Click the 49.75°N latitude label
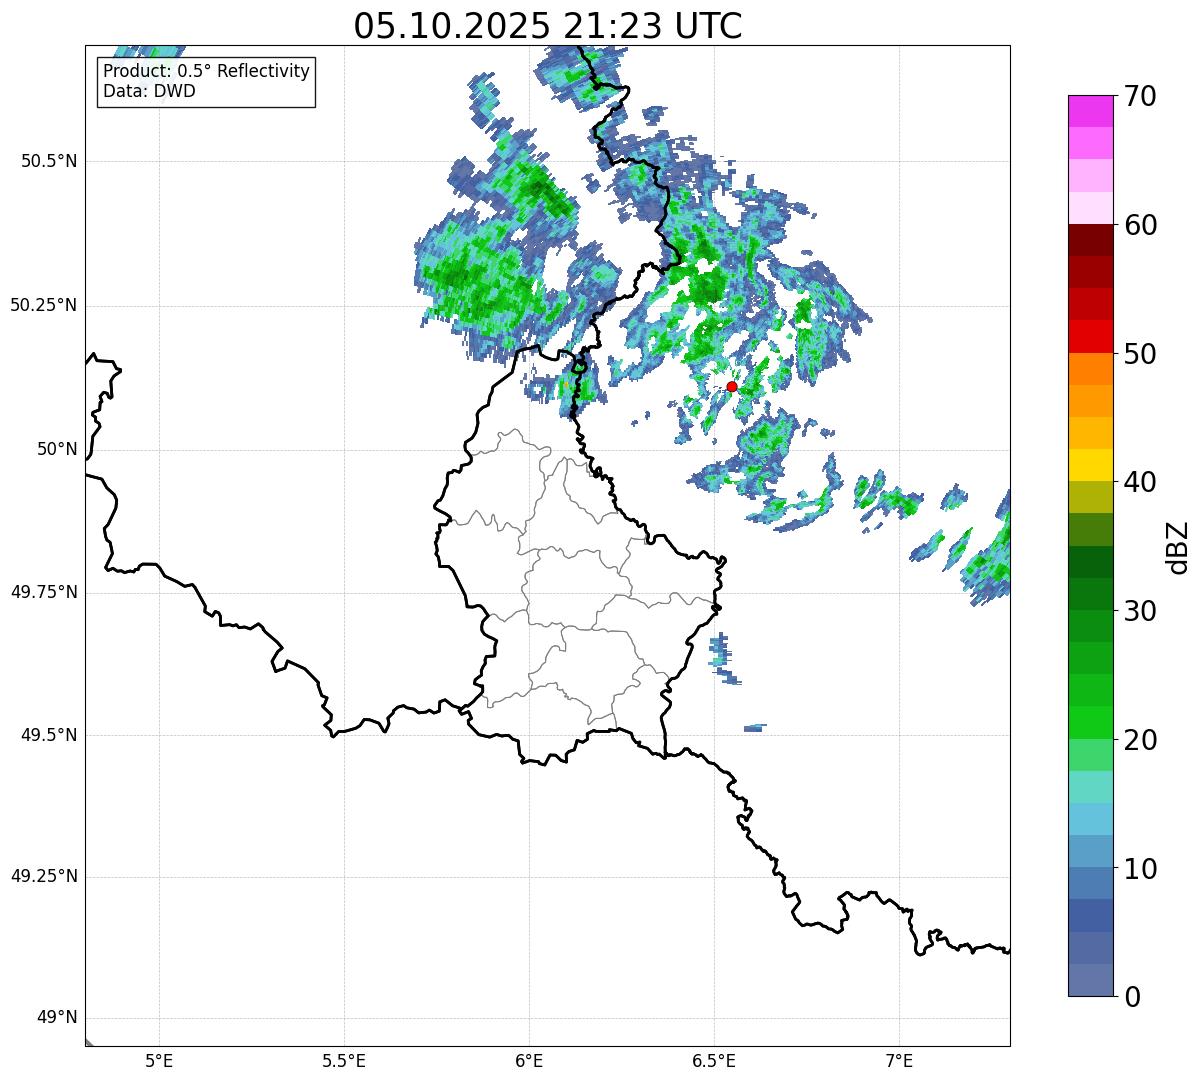Screen dimensions: 1202x1081 tap(44, 592)
